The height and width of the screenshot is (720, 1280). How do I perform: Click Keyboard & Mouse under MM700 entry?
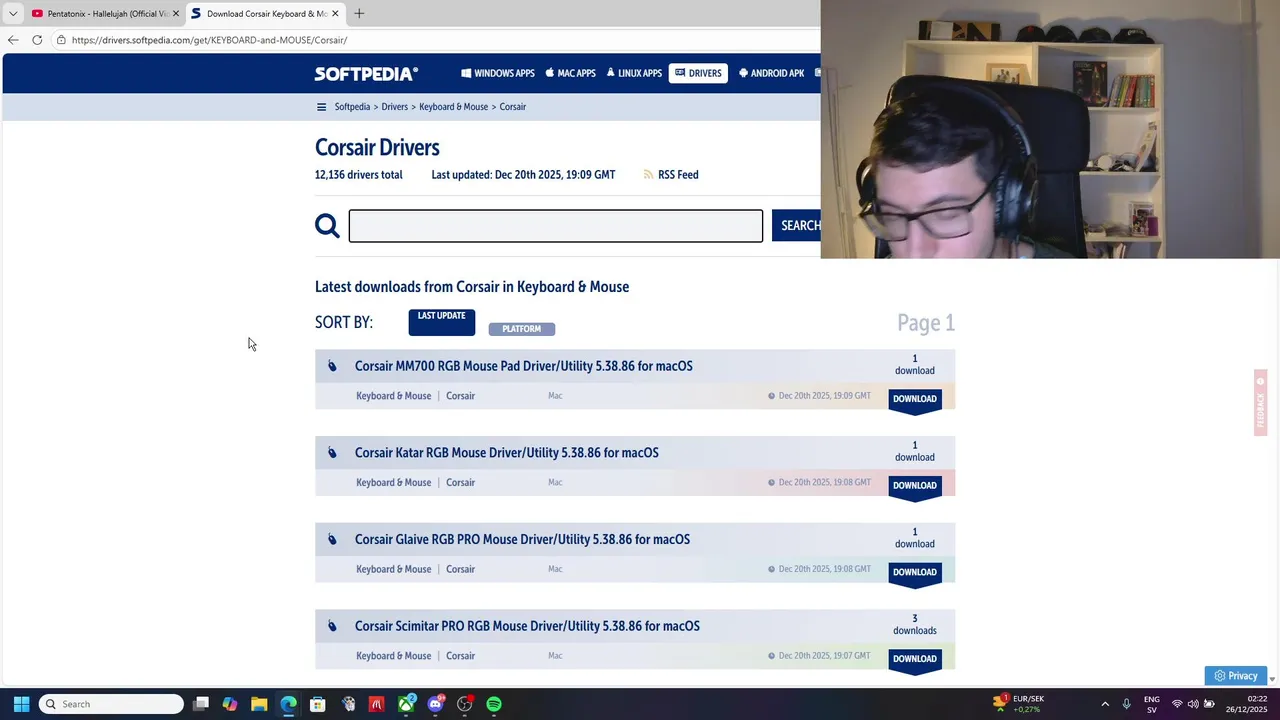click(x=393, y=396)
